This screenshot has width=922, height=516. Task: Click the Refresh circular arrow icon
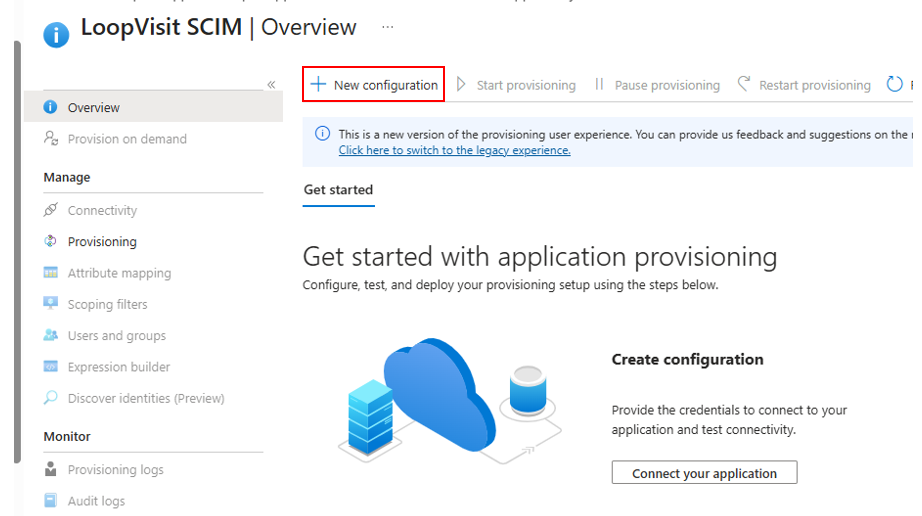(894, 85)
